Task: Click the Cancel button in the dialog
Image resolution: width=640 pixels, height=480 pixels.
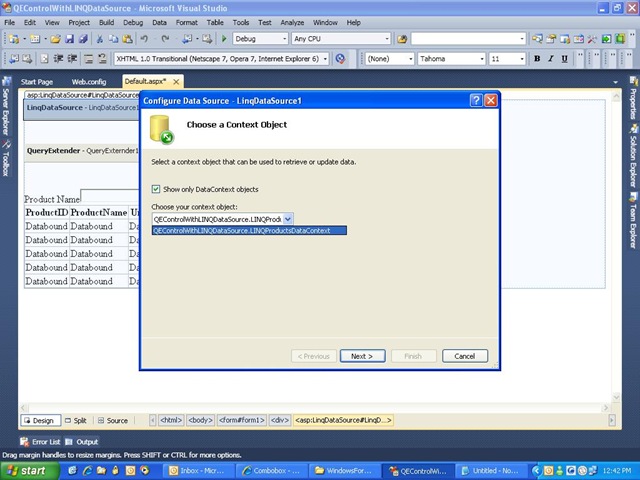Action: coord(464,356)
